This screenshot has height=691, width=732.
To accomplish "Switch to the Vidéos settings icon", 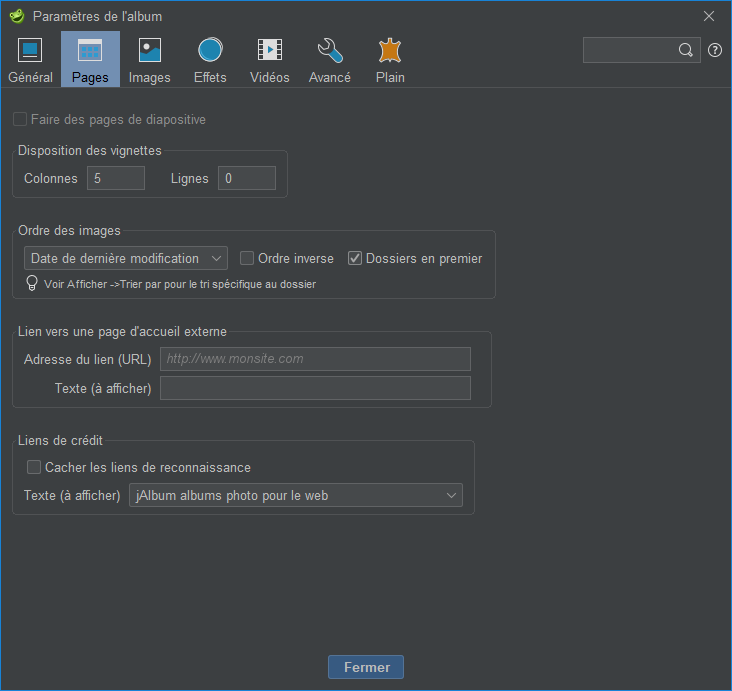I will (x=269, y=50).
